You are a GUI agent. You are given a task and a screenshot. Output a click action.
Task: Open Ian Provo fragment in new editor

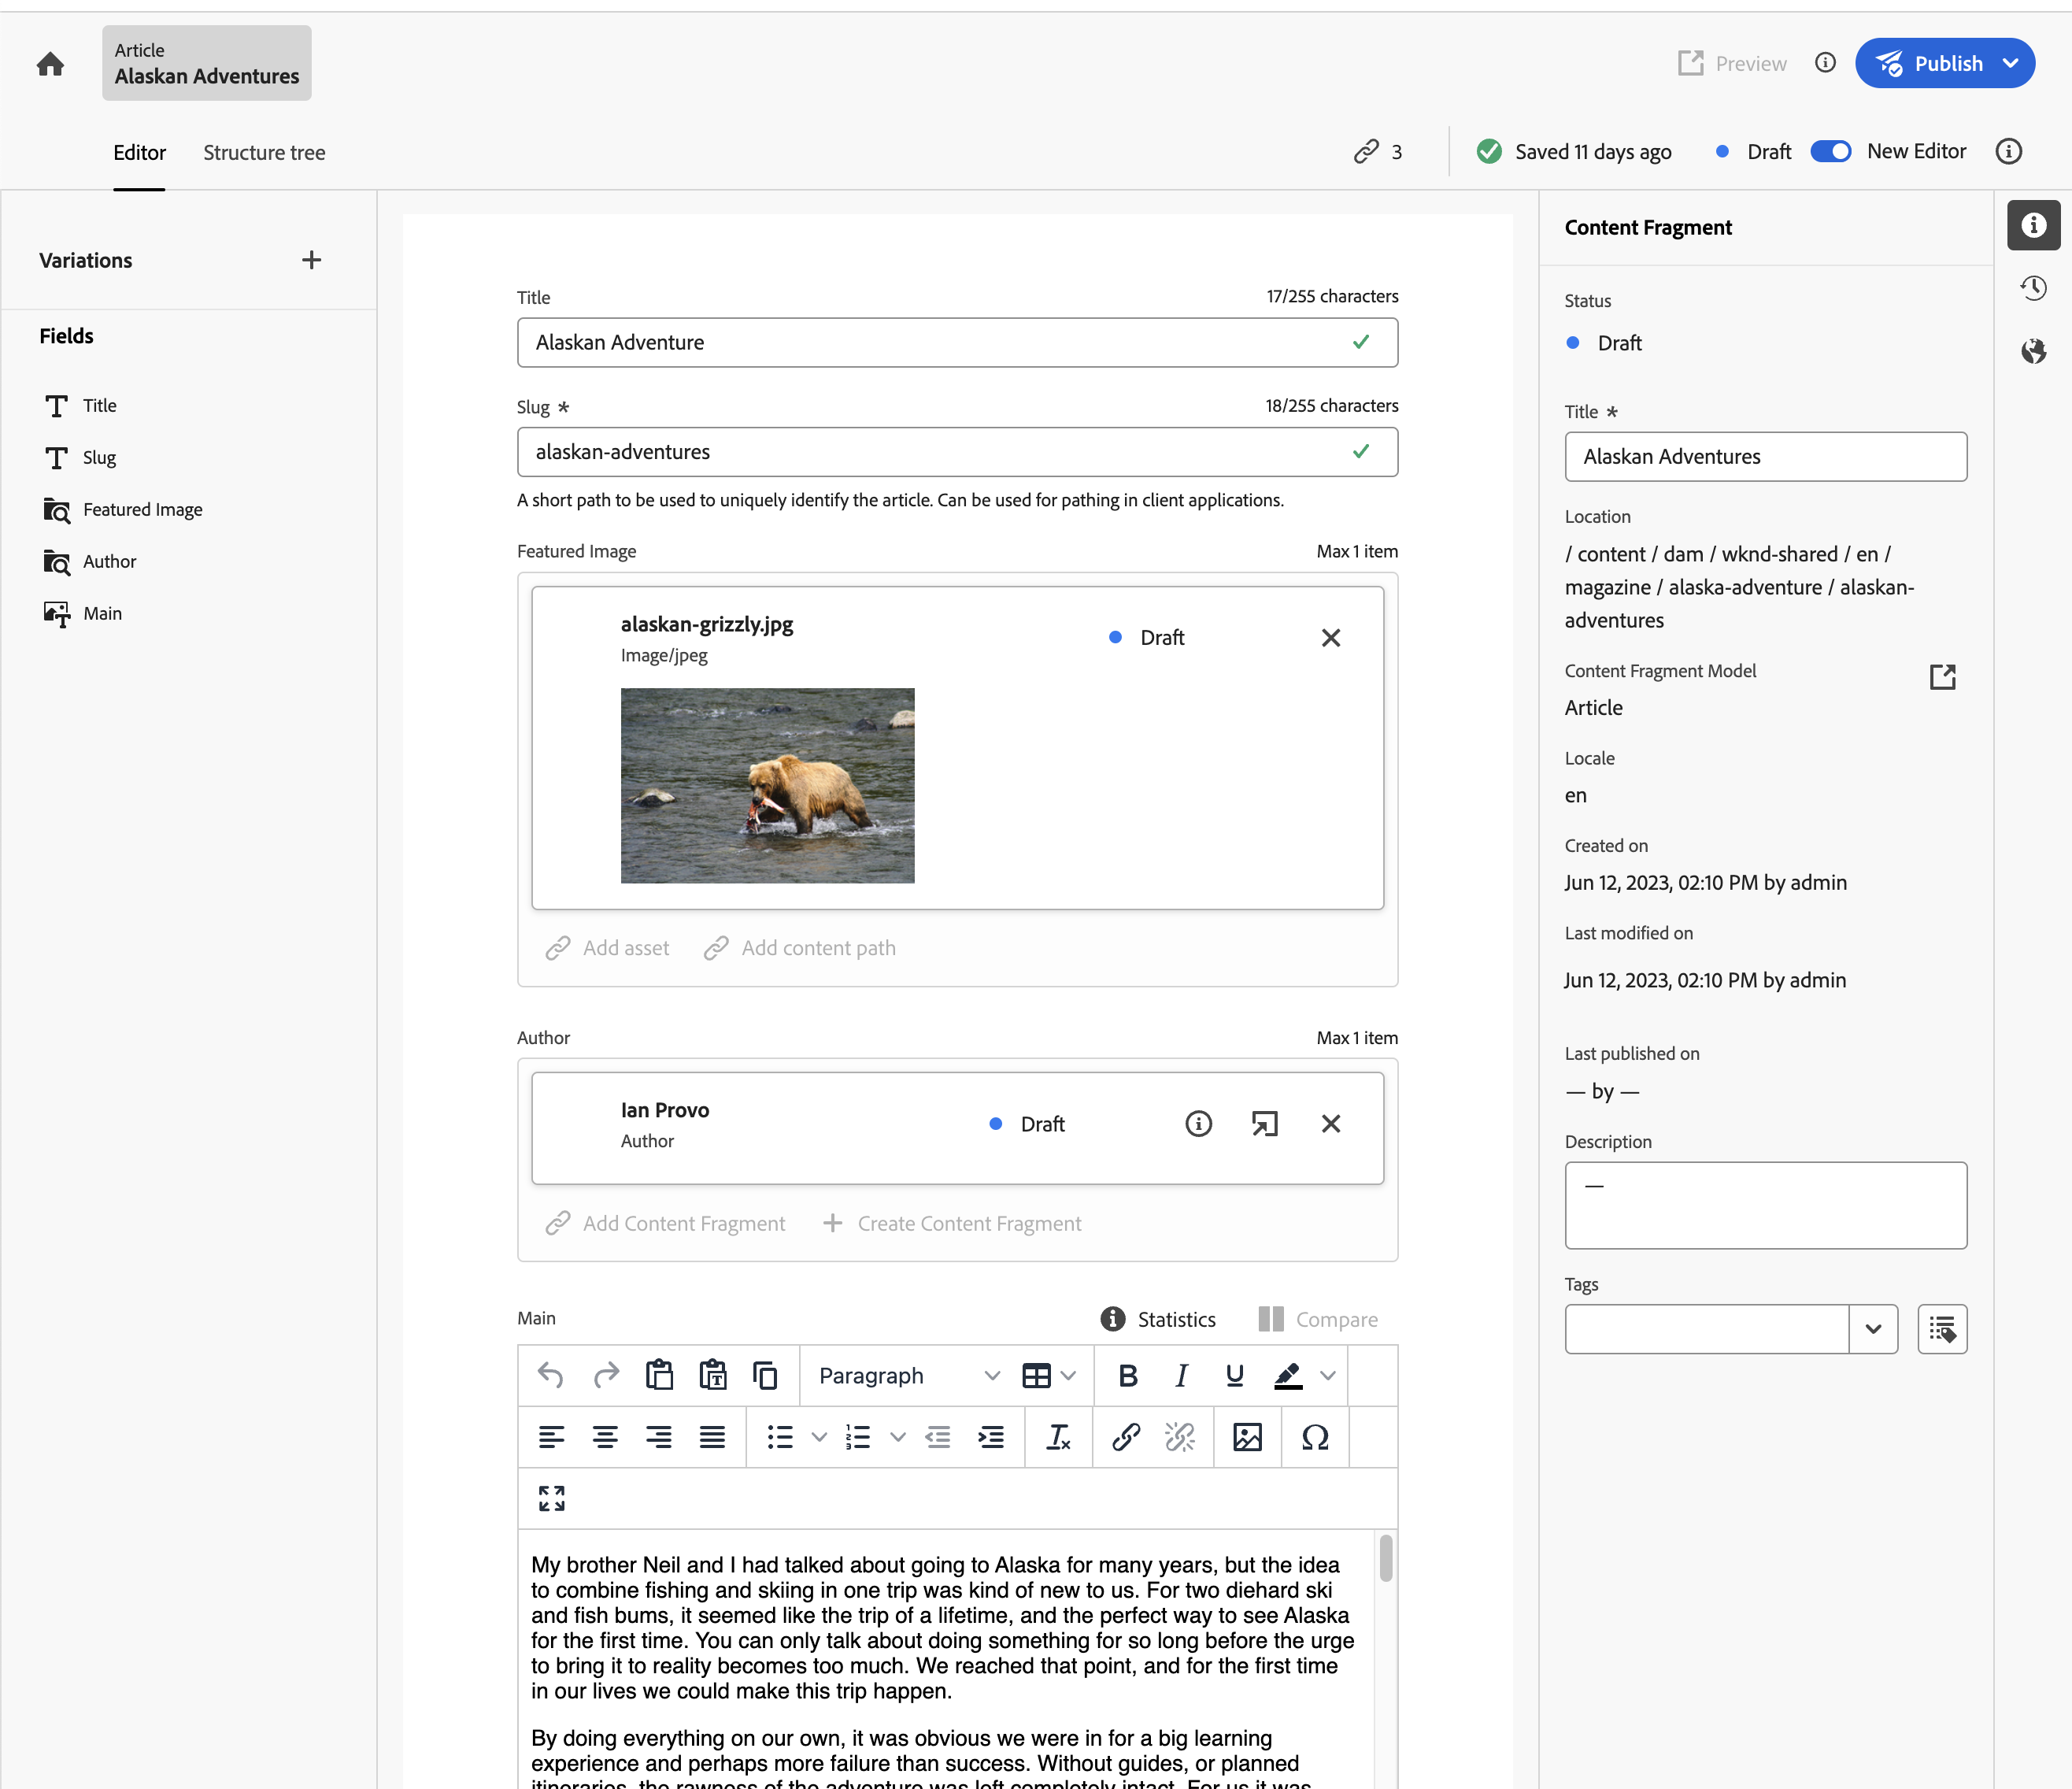point(1264,1123)
